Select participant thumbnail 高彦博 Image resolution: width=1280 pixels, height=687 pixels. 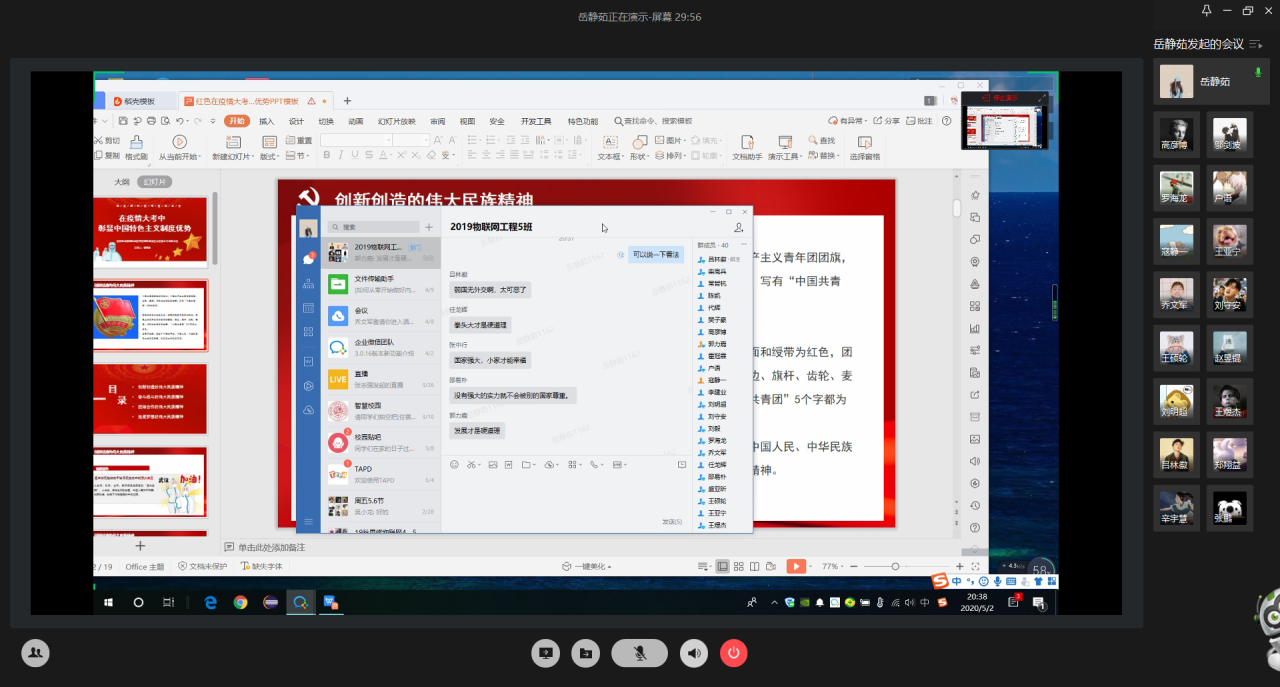1177,133
